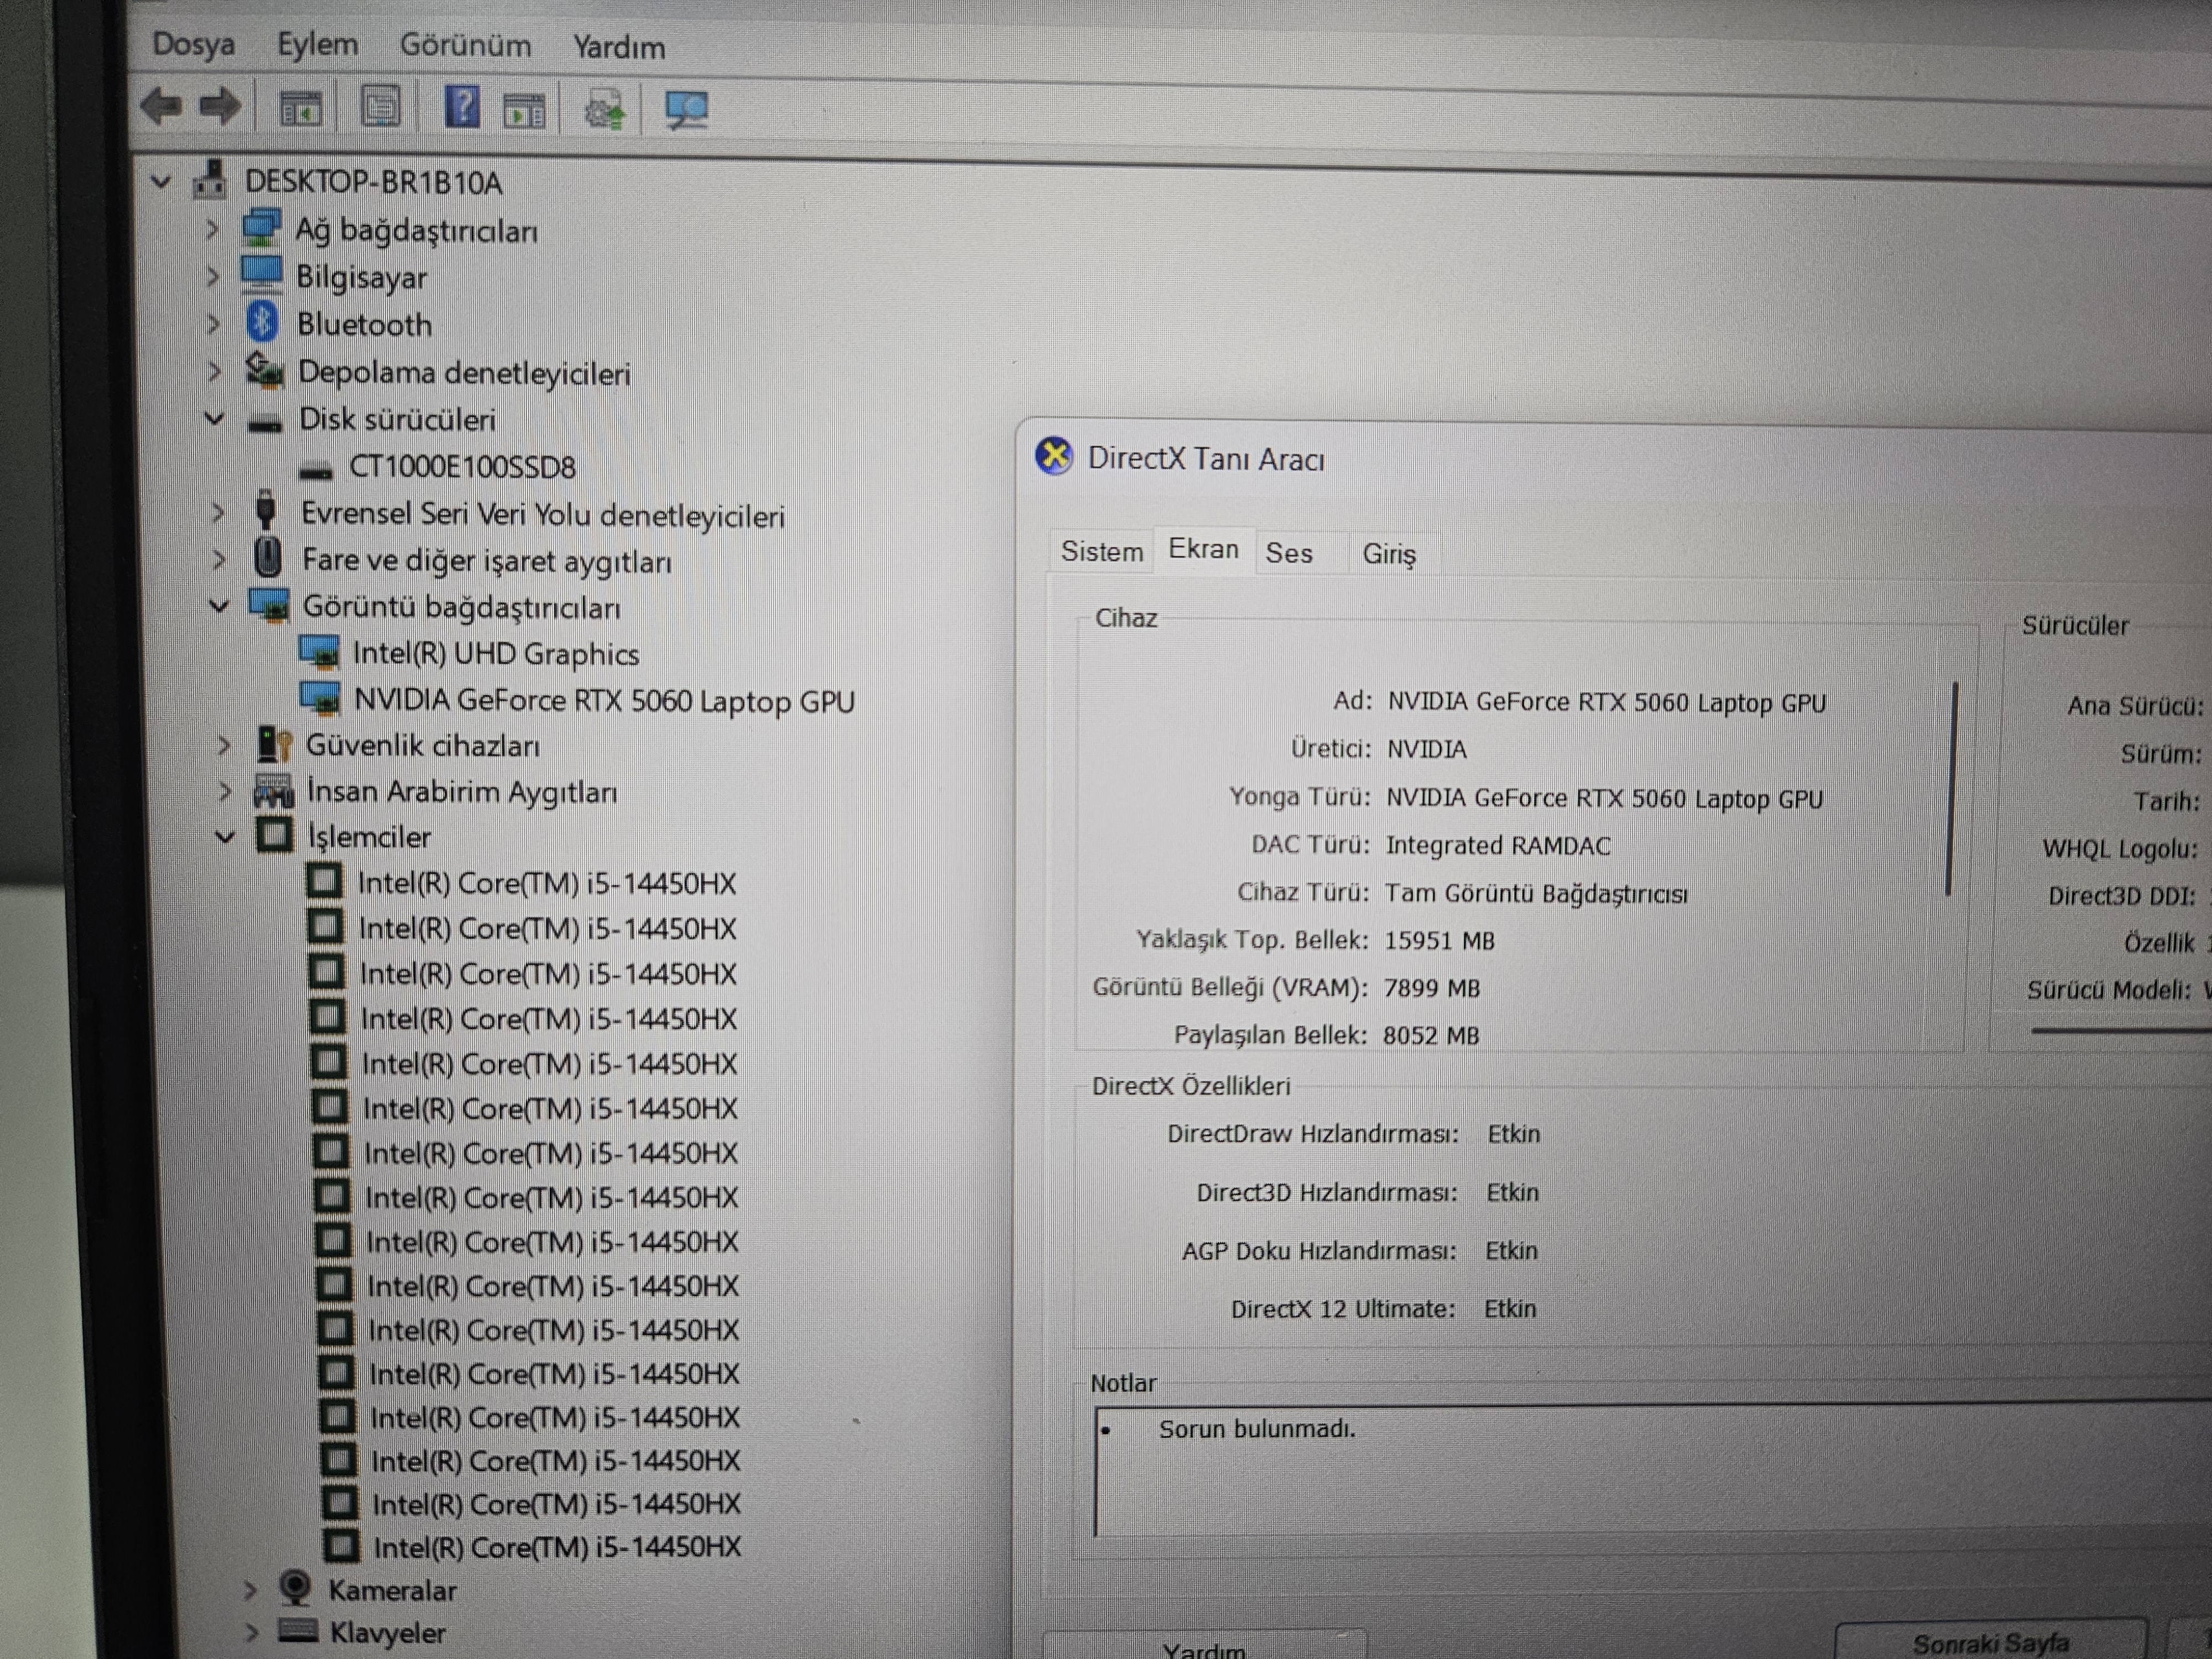The height and width of the screenshot is (1659, 2212).
Task: Open the Yardım menu in Device Manager
Action: point(619,47)
